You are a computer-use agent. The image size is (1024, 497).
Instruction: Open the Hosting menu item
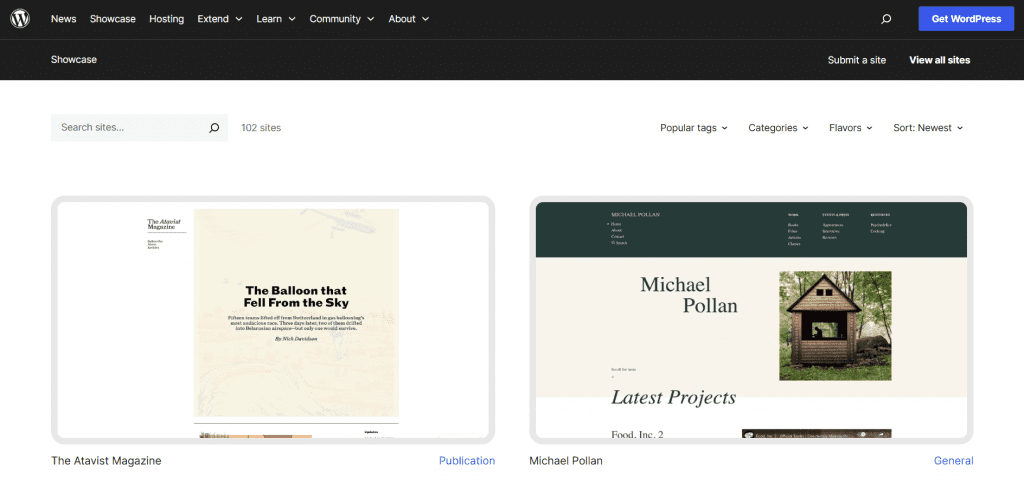click(x=167, y=19)
